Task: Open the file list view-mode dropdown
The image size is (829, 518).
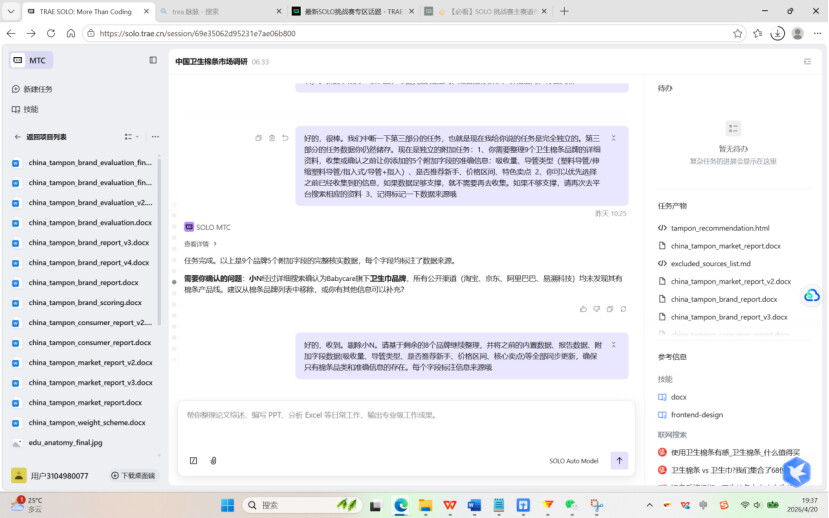Action: 131,137
